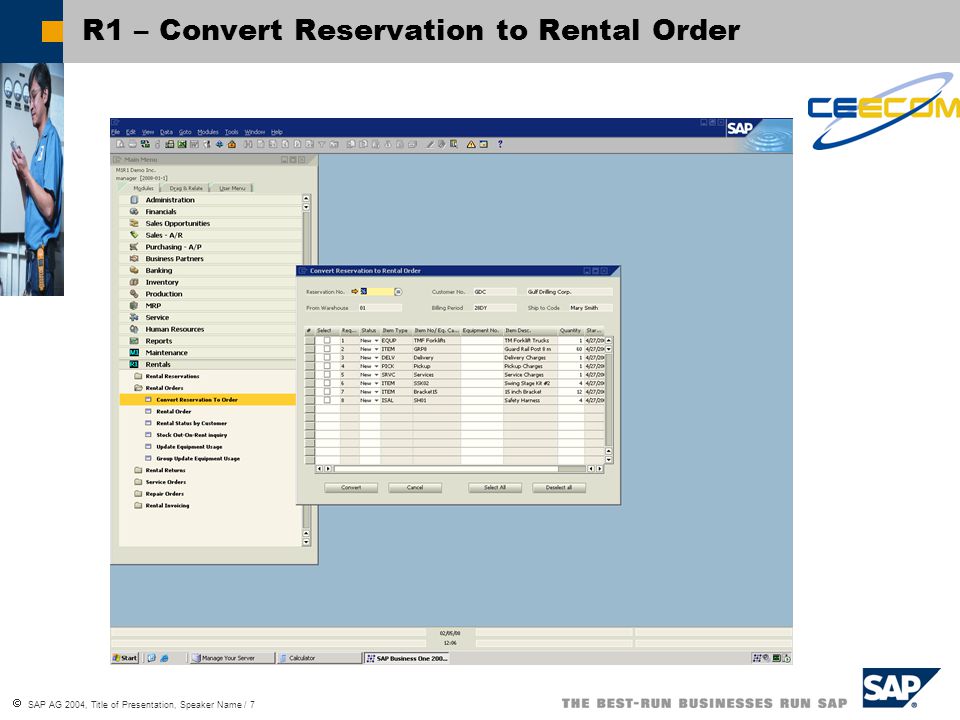The image size is (960, 720).
Task: Tick Select checkbox for Delivery Charges row
Action: coord(327,358)
